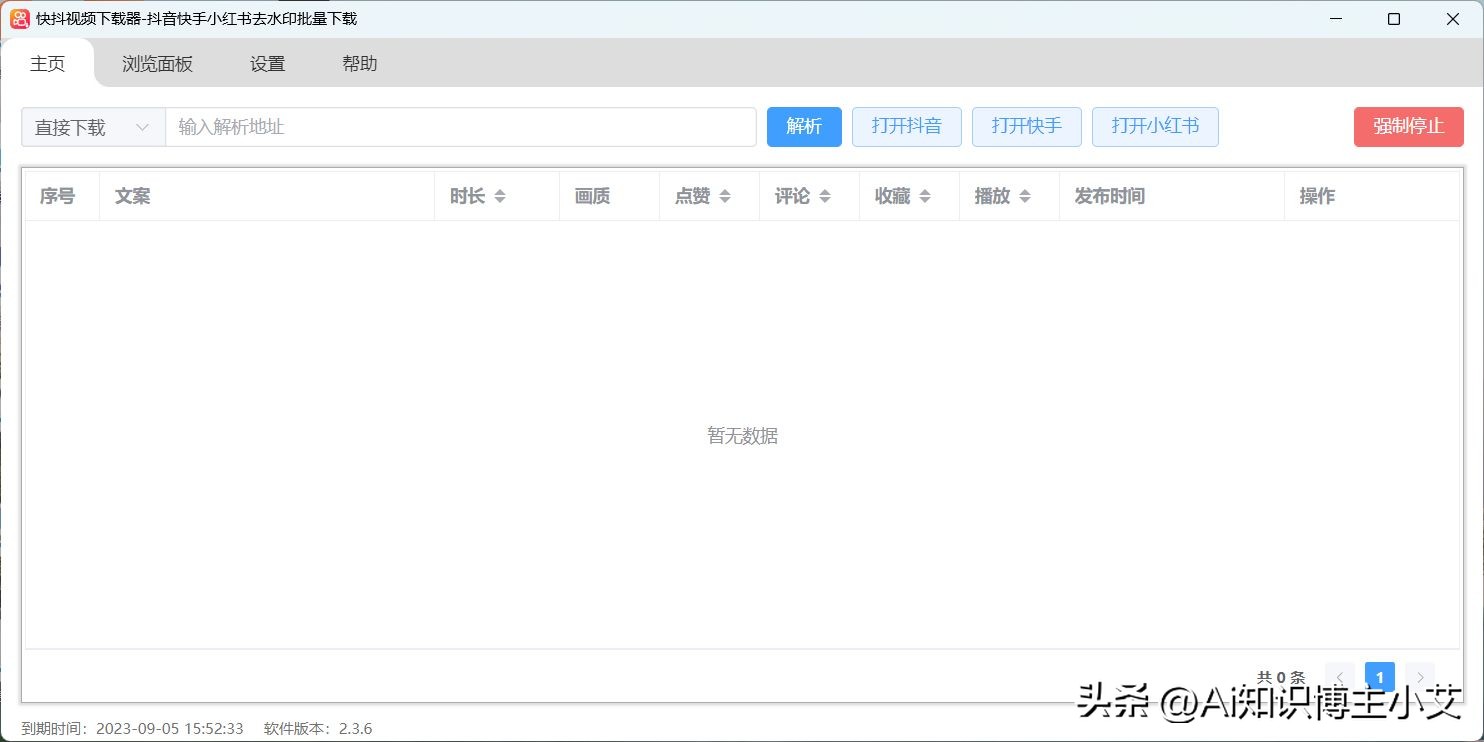Toggle sorting on the 收藏 favorites column
This screenshot has height=742, width=1484.
click(x=925, y=196)
